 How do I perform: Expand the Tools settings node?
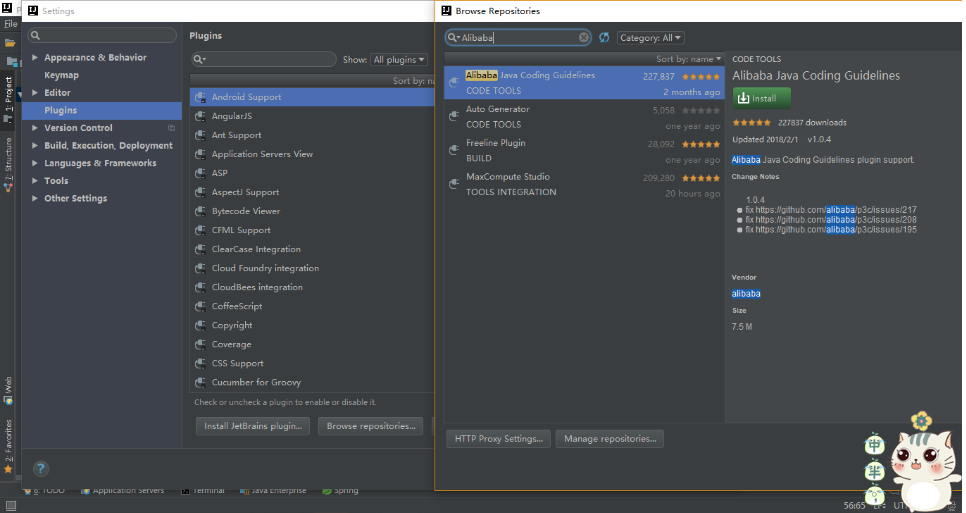tap(35, 180)
